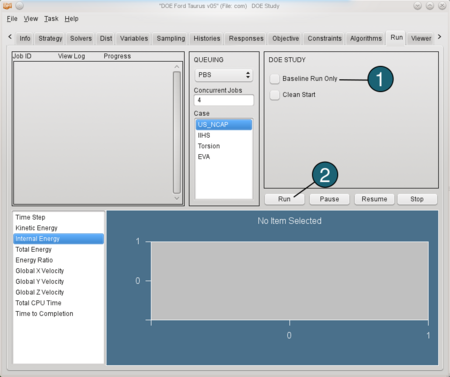The width and height of the screenshot is (450, 377).
Task: Select IIHS in the Case list
Action: click(224, 135)
